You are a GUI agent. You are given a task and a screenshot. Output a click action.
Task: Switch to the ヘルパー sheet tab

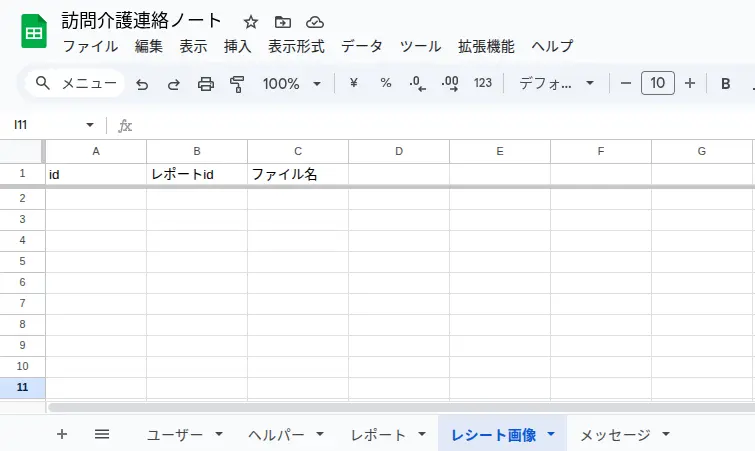(276, 435)
